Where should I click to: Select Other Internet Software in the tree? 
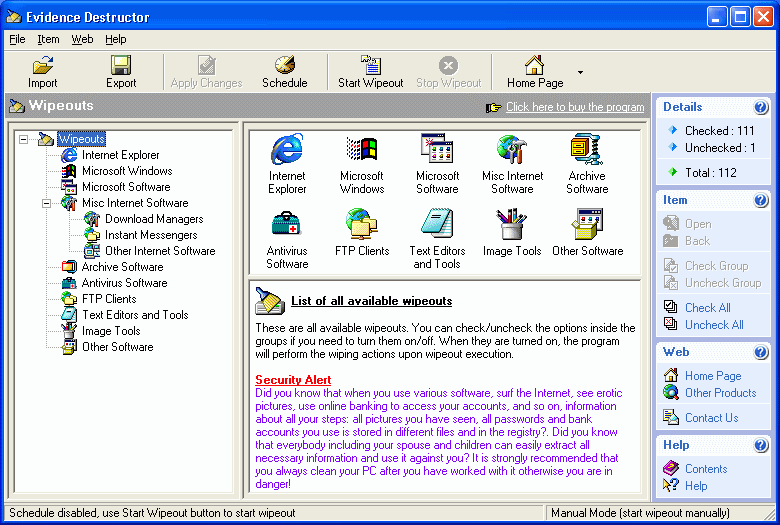[160, 251]
